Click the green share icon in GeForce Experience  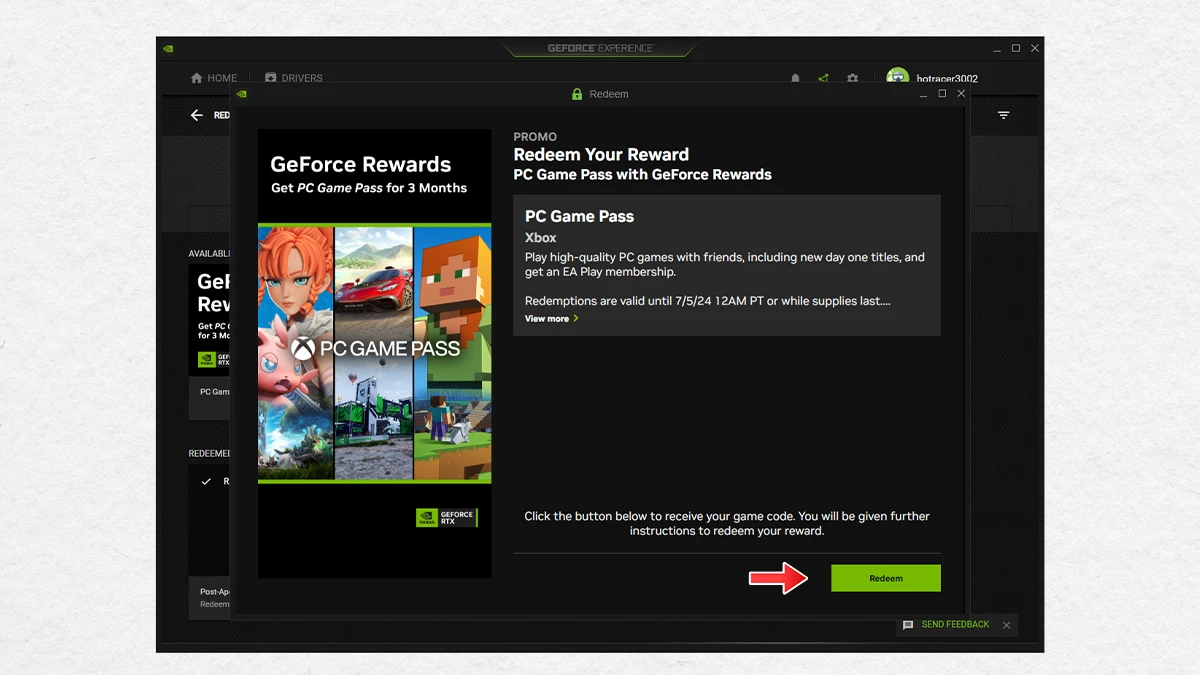pos(823,78)
